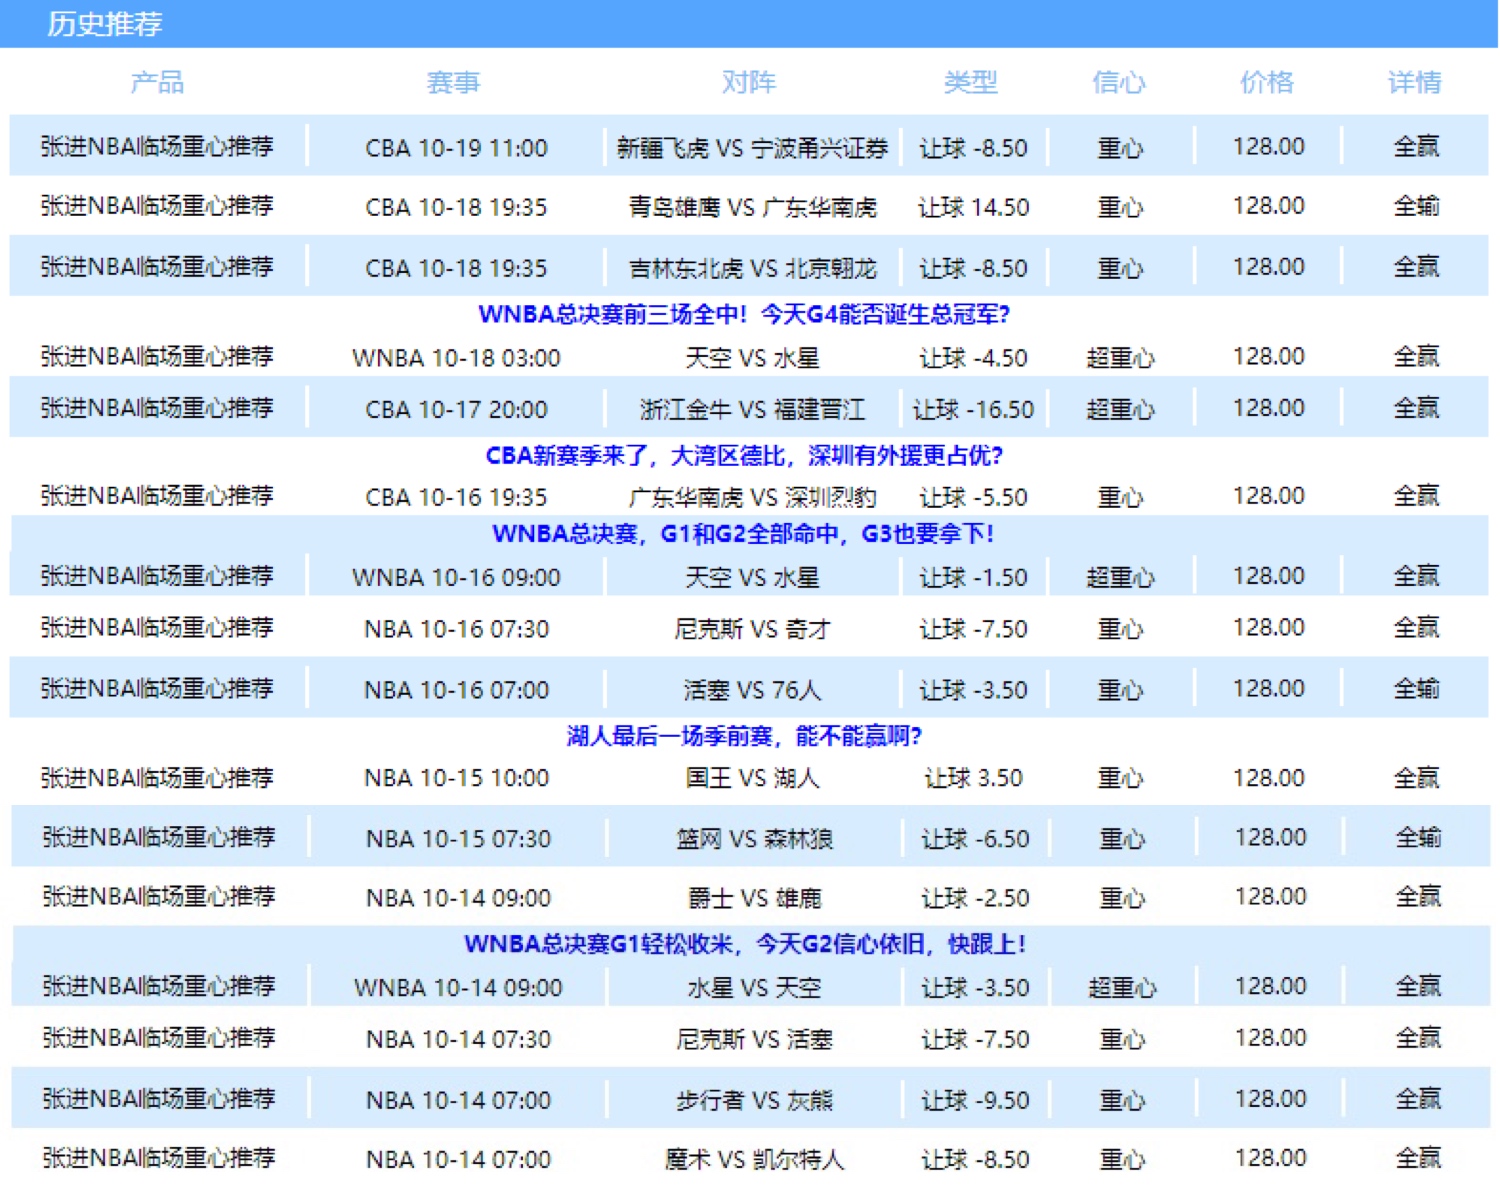Click price 128.00 for 步行者 VS 灰熊
The width and height of the screenshot is (1500, 1186).
(x=1270, y=1099)
